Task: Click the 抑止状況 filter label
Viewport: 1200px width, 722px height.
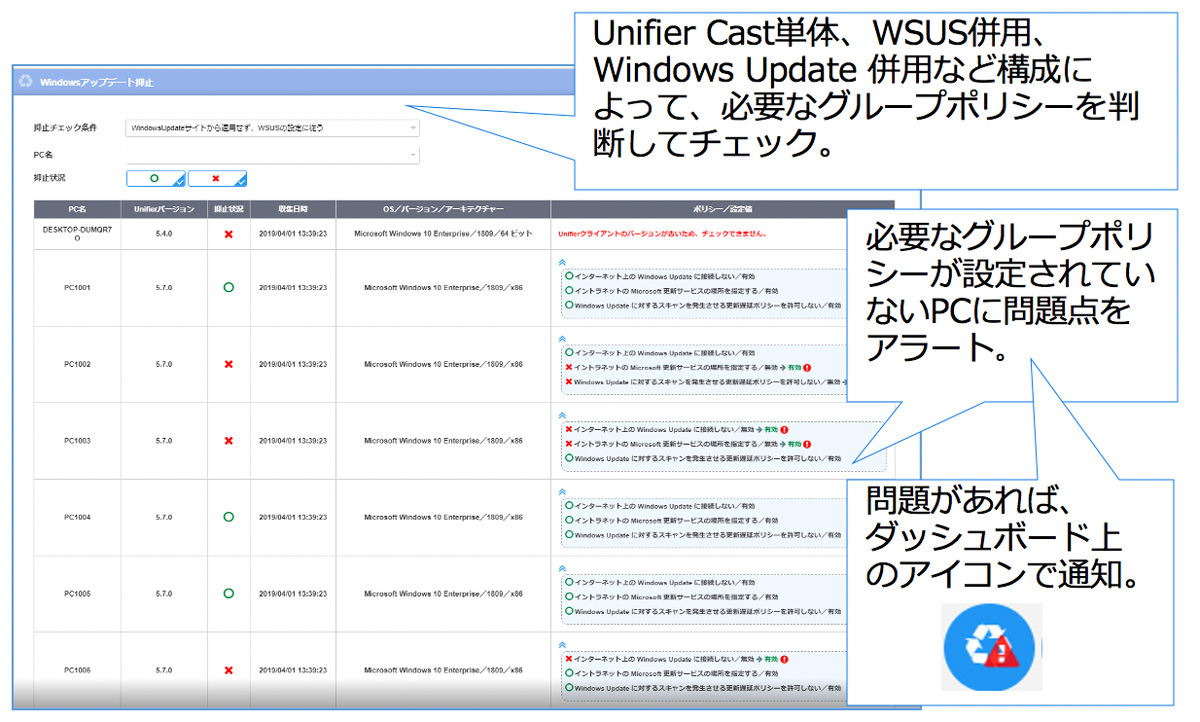Action: (49, 178)
